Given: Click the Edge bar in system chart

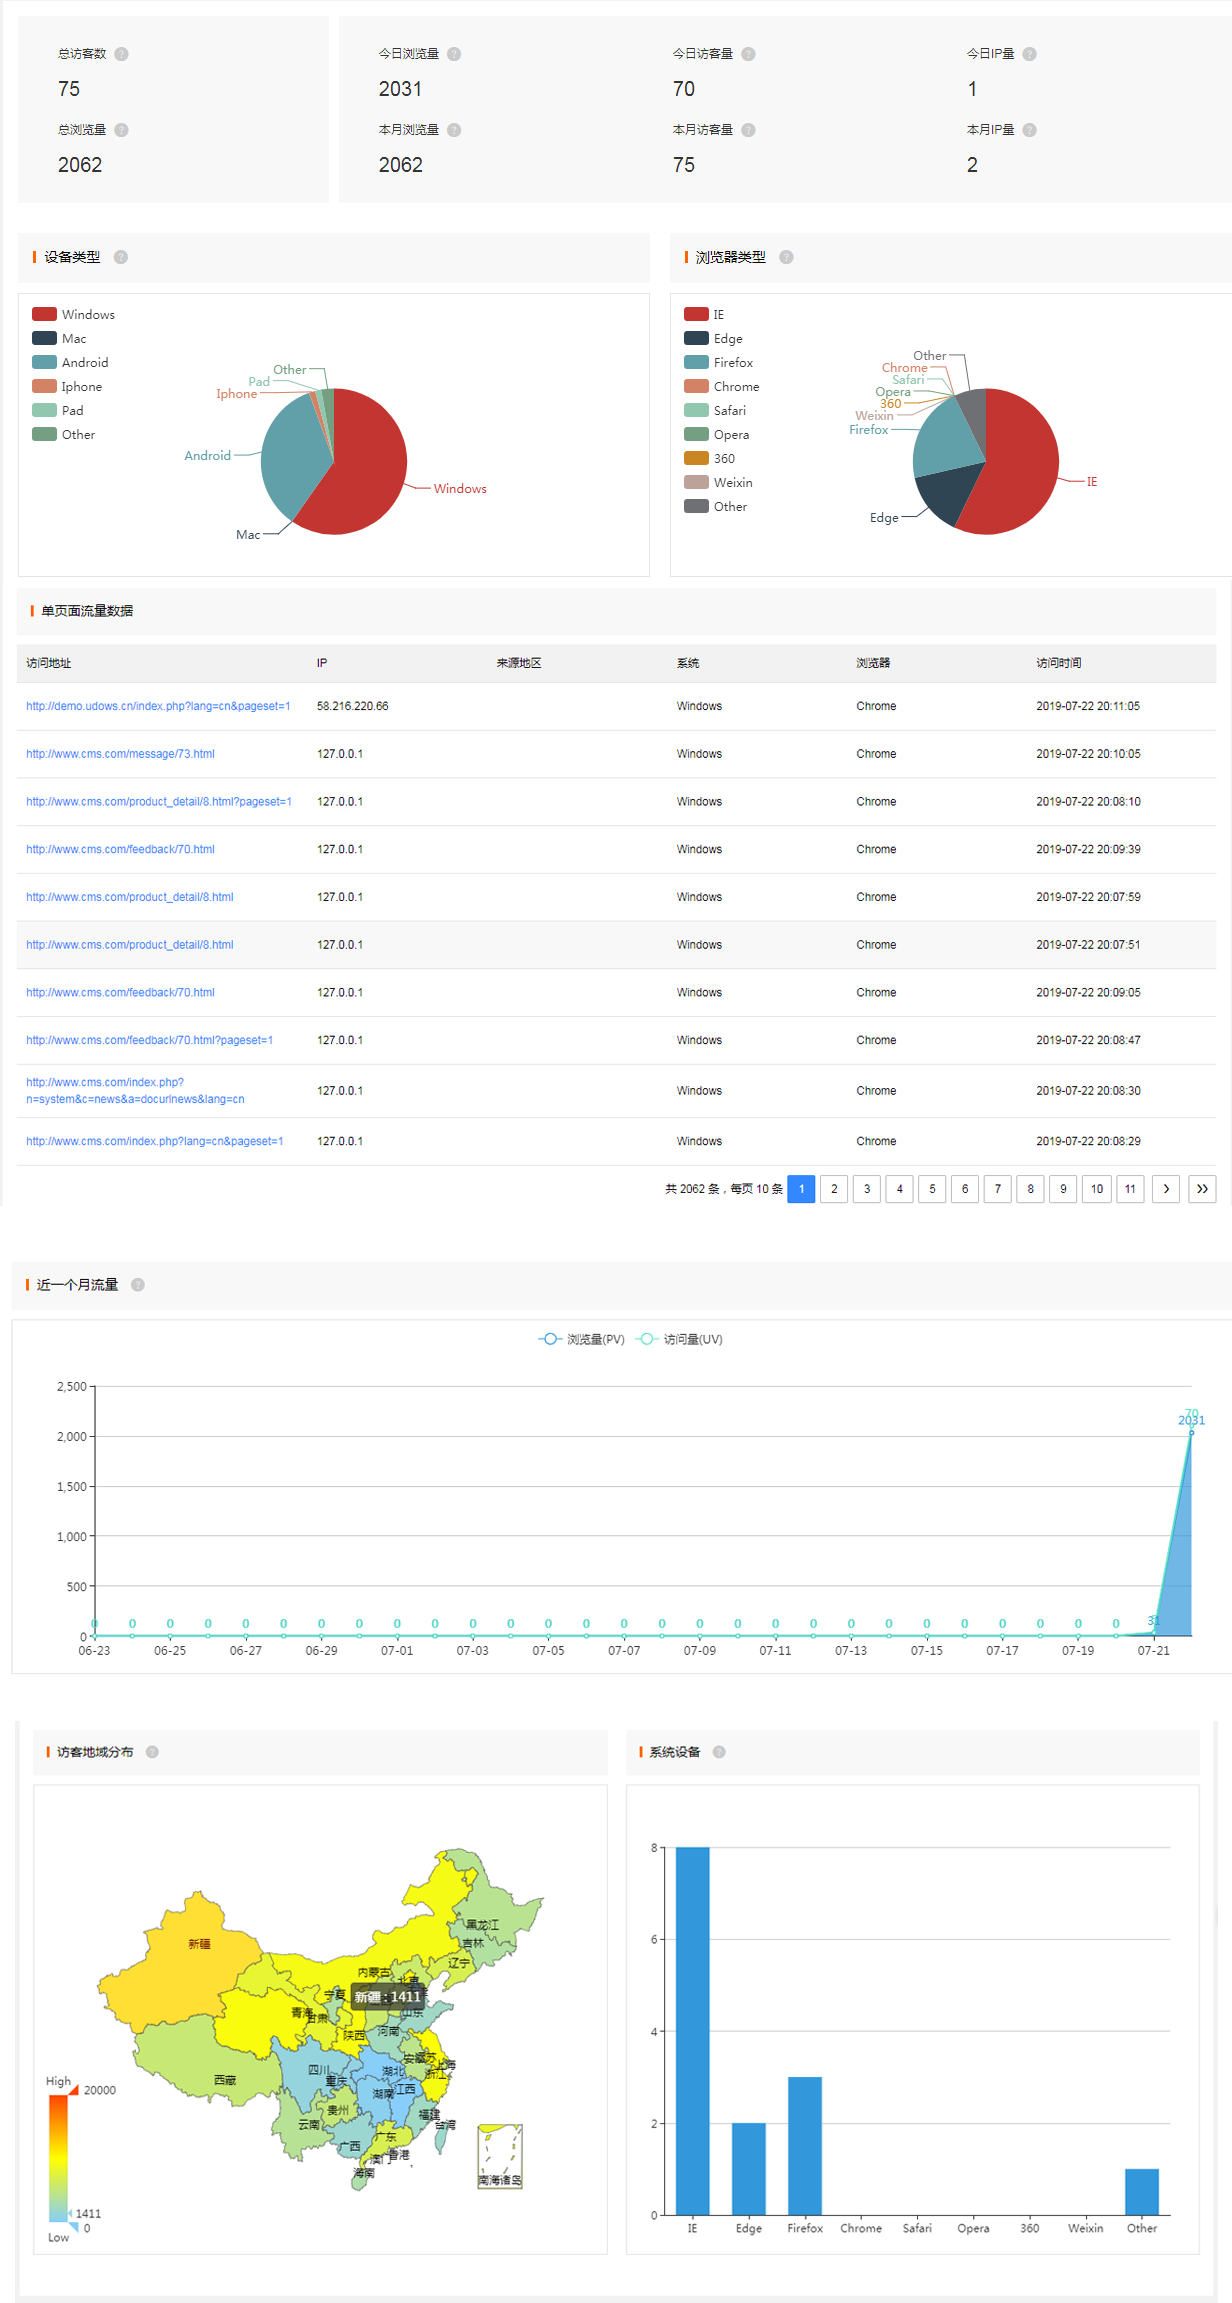Looking at the screenshot, I should point(749,2169).
